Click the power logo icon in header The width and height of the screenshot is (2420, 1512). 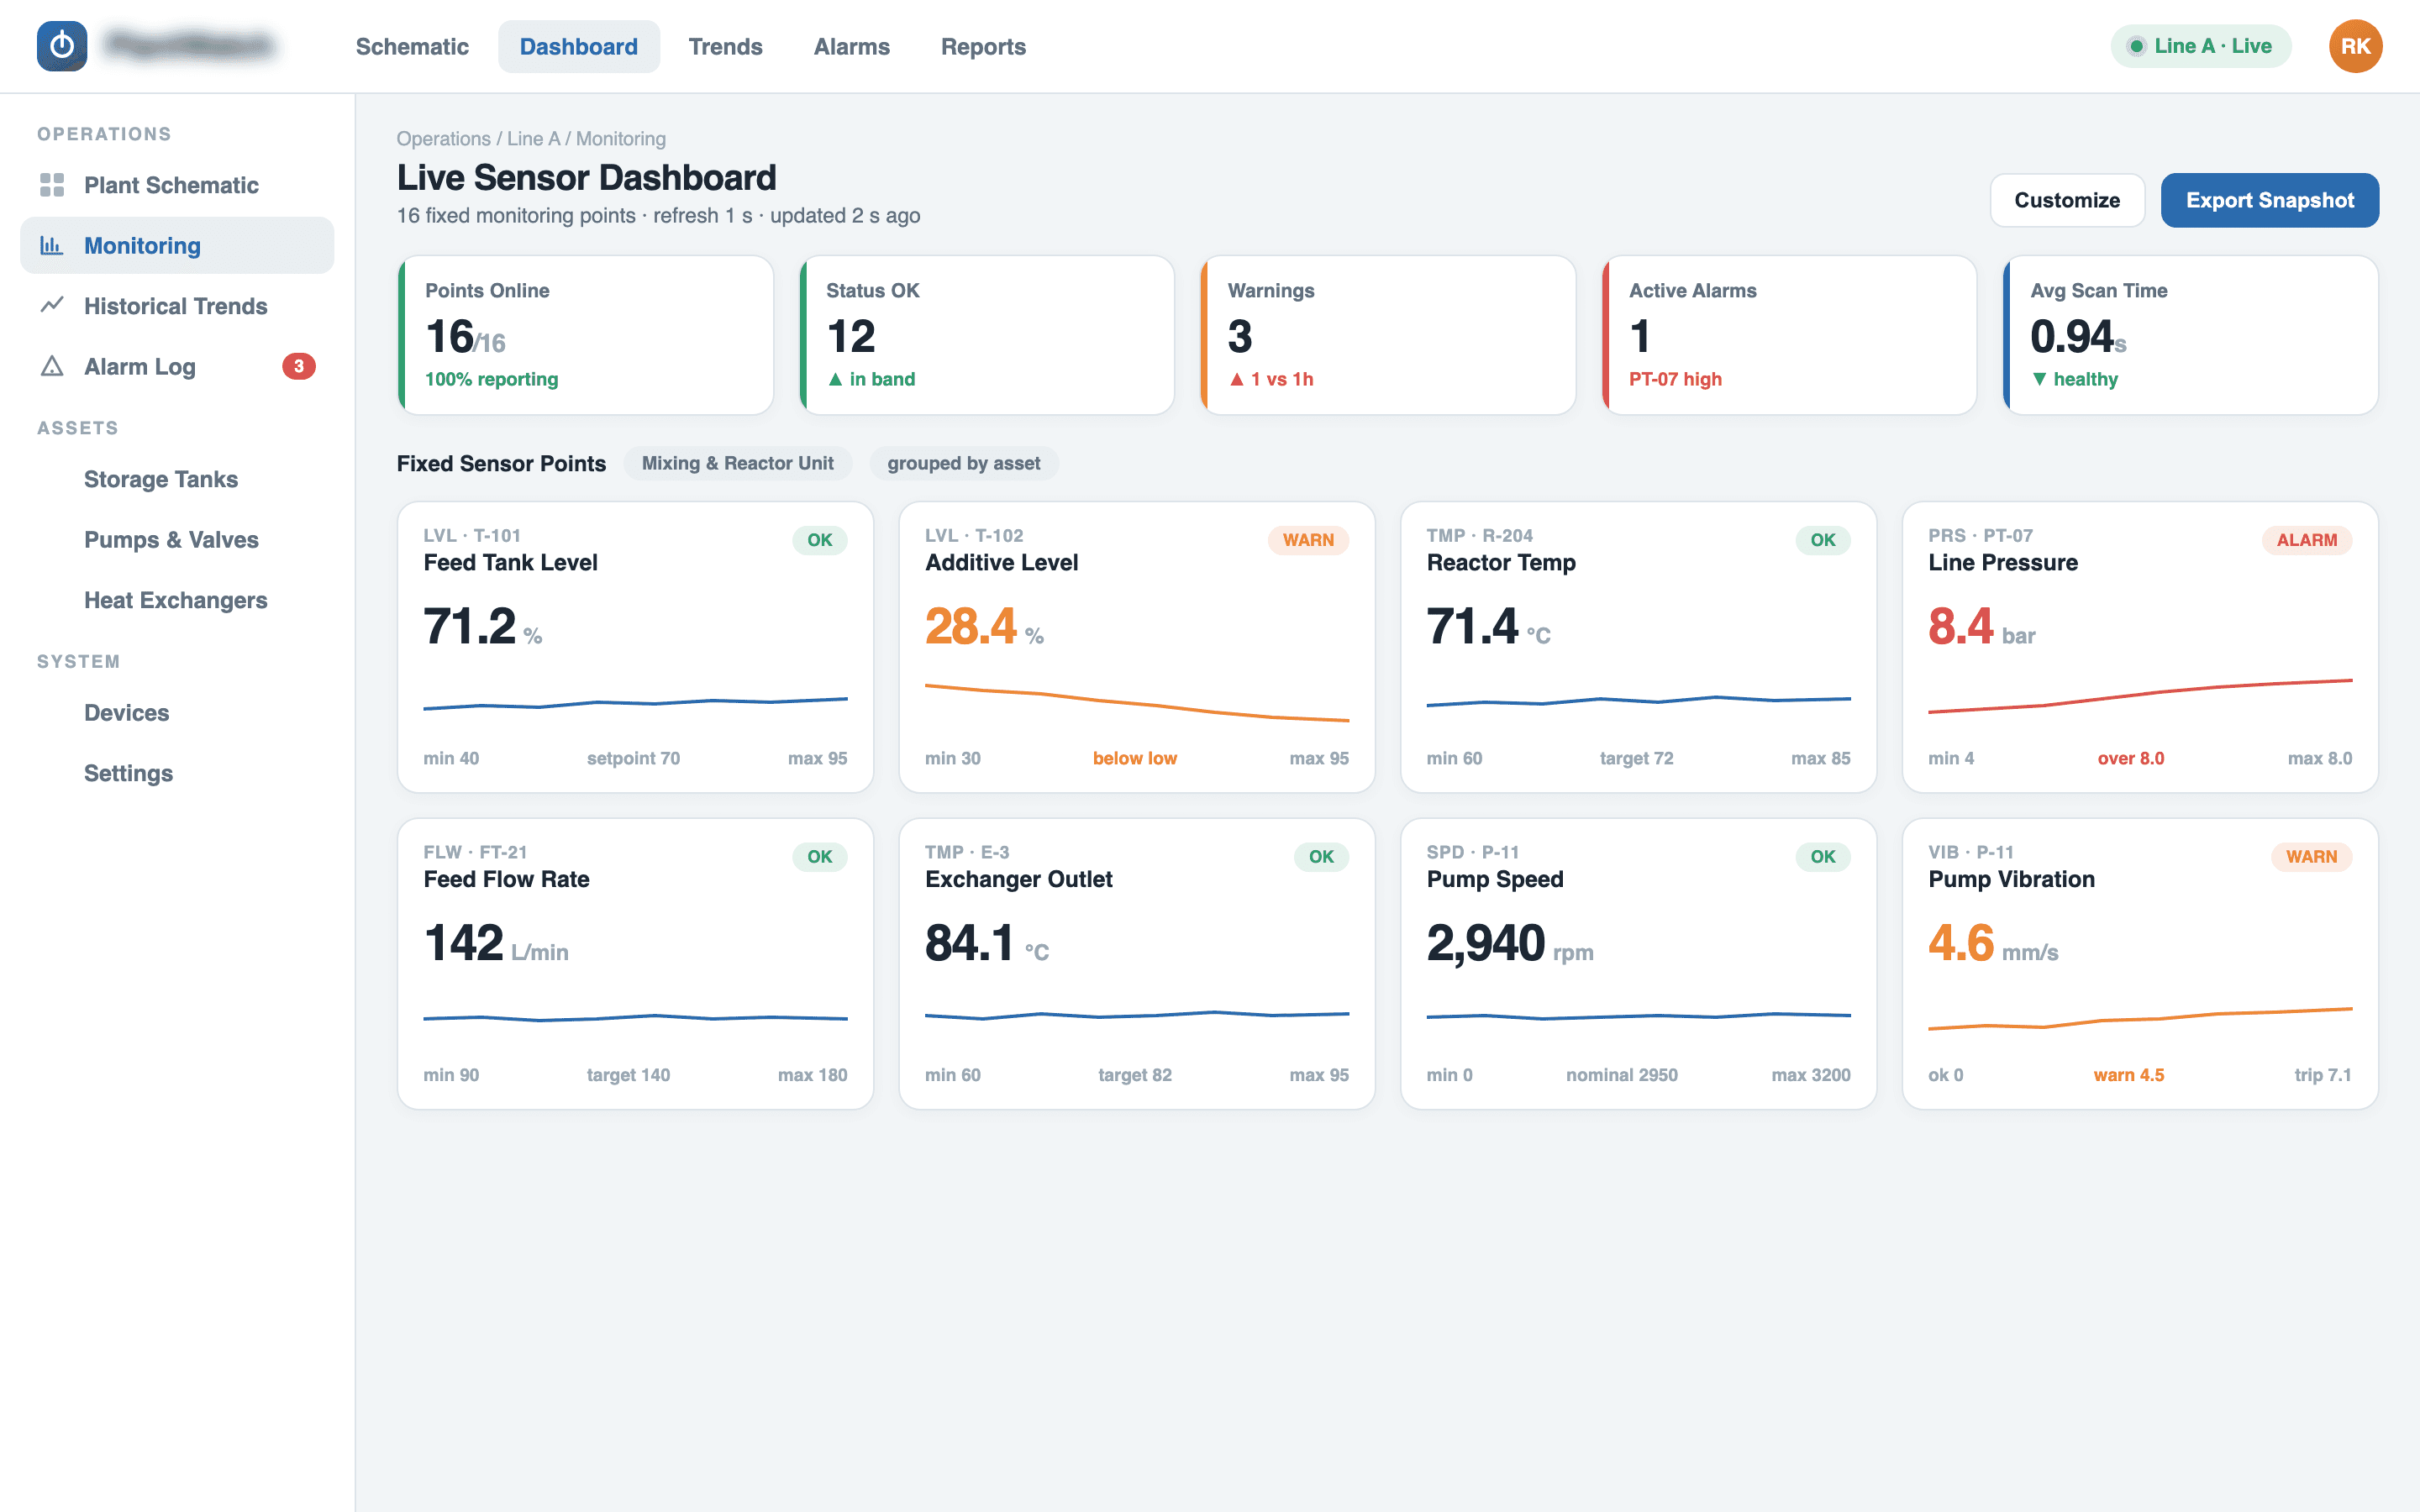coord(62,46)
